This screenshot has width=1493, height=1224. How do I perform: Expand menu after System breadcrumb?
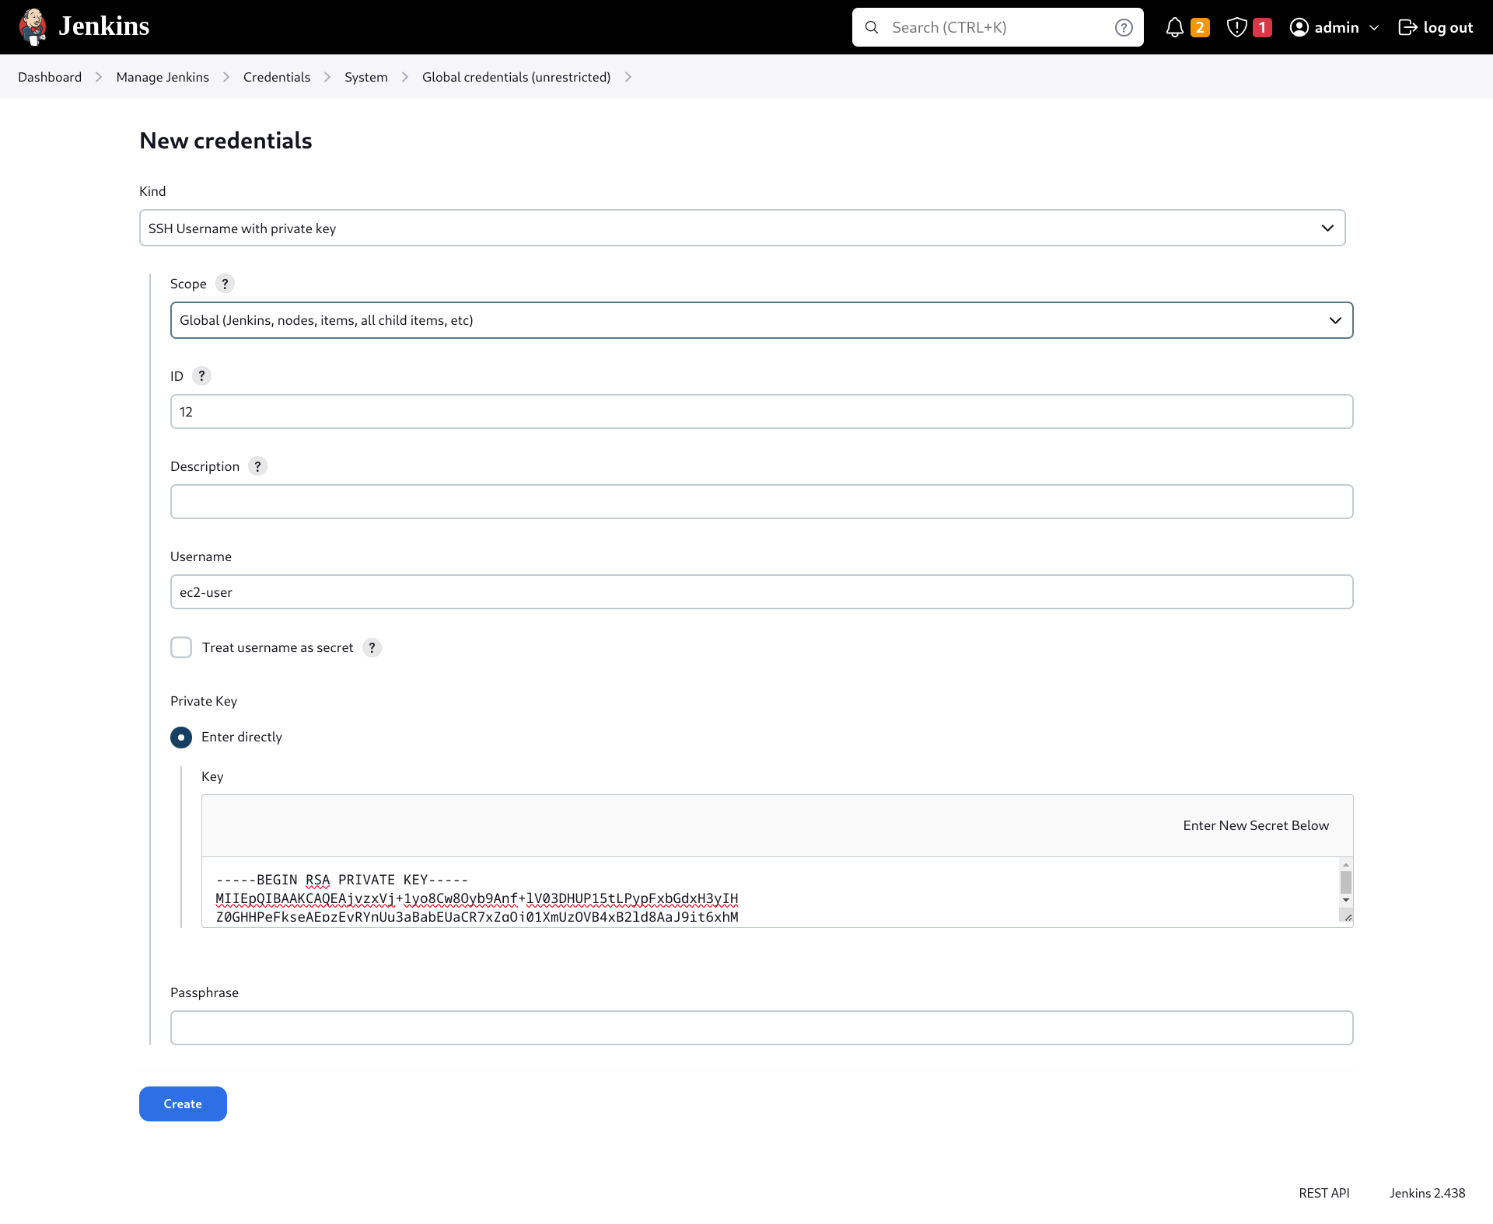pyautogui.click(x=405, y=77)
